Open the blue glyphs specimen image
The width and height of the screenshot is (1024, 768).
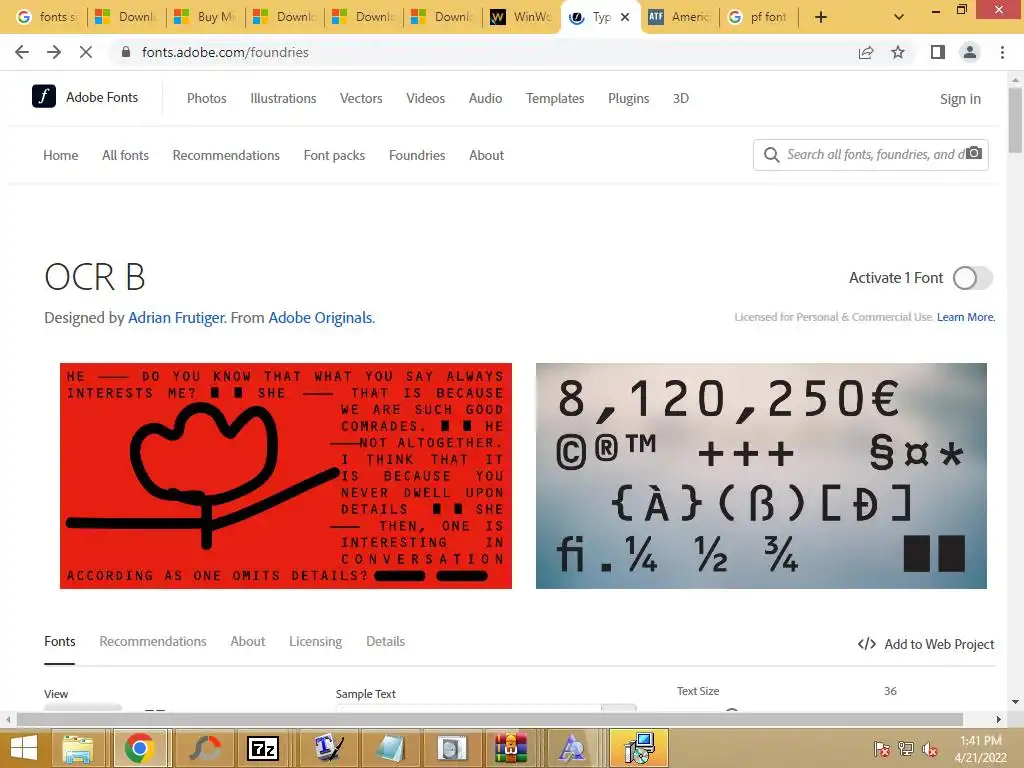(761, 475)
